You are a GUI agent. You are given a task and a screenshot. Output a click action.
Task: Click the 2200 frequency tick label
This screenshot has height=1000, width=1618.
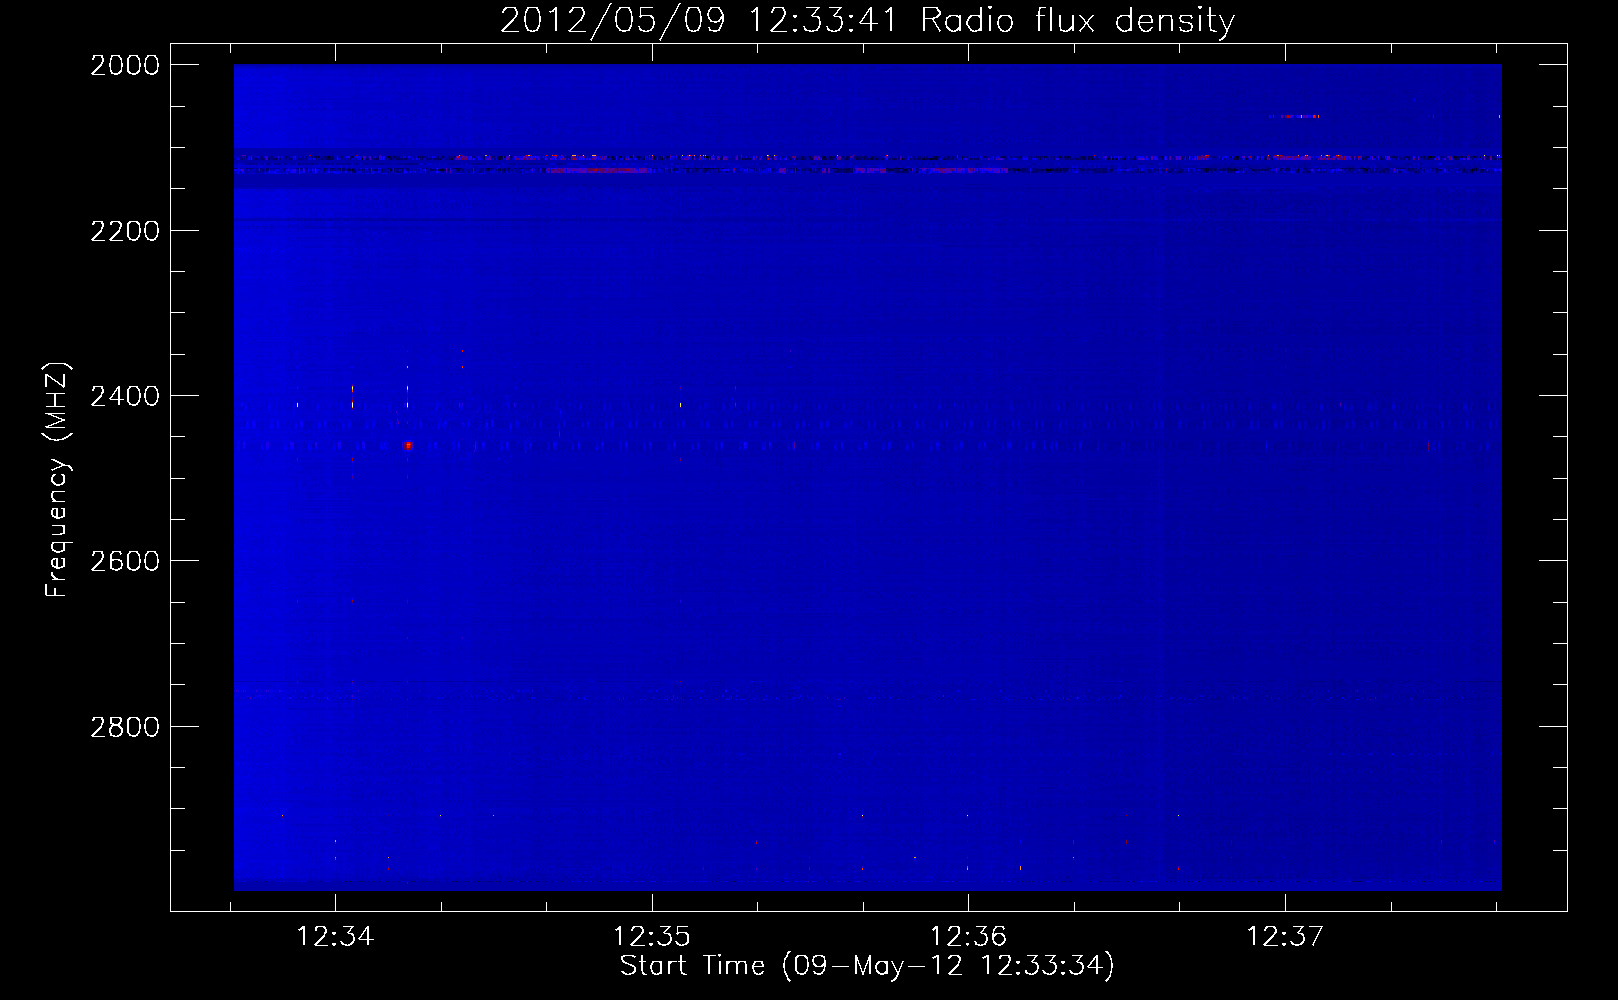(x=125, y=231)
